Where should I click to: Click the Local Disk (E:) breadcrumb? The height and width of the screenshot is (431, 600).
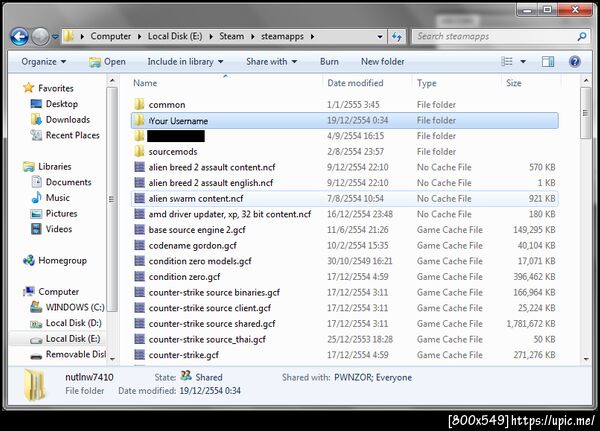175,36
